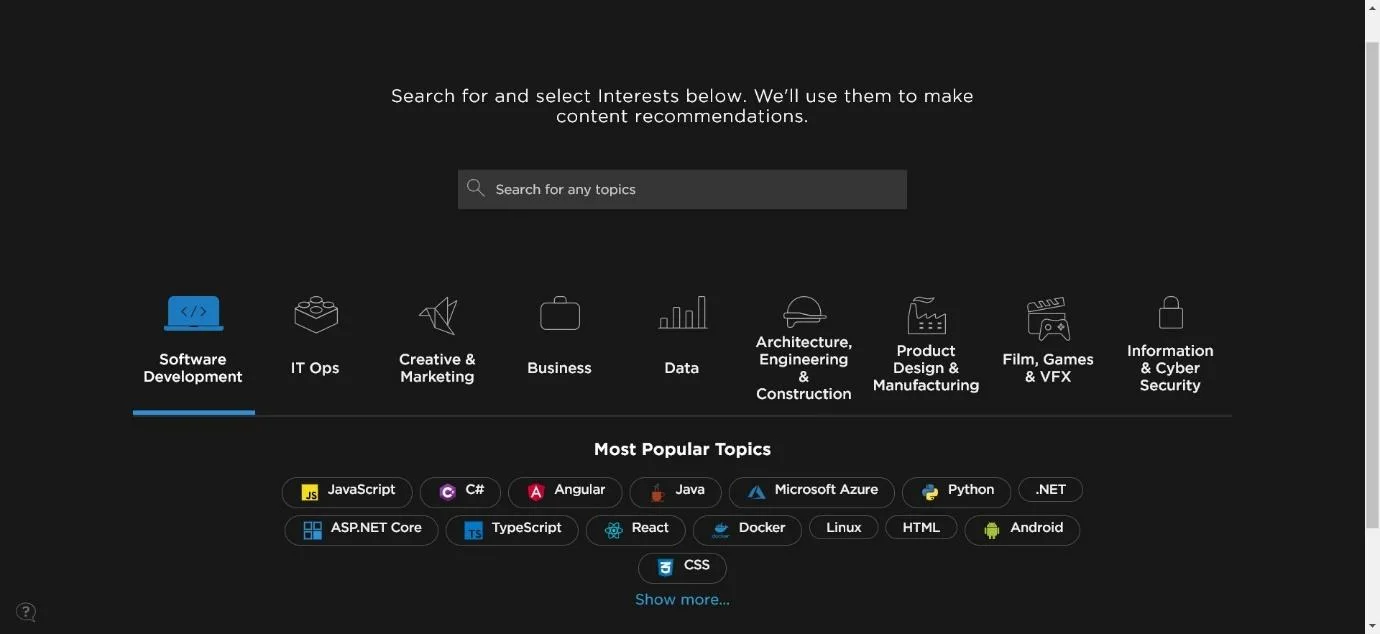This screenshot has height=634, width=1380.
Task: Choose Product Design factory icon
Action: [x=926, y=315]
